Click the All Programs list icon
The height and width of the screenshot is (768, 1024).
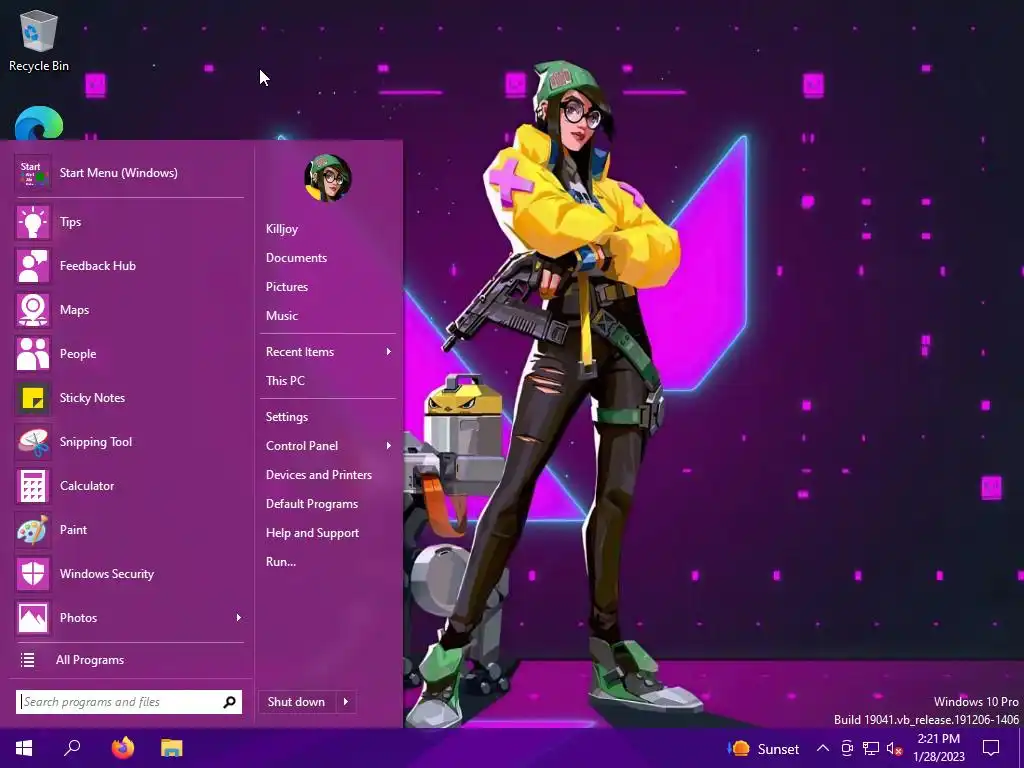pyautogui.click(x=27, y=660)
